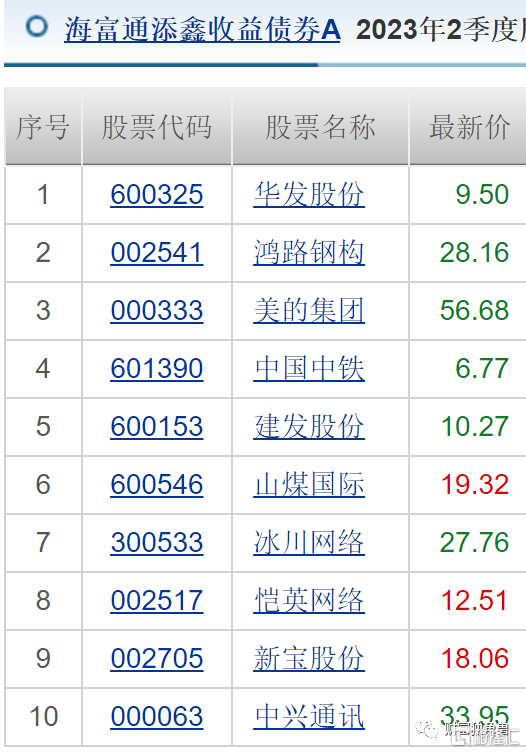
Task: Open stock code 002541 link
Action: coord(157,253)
